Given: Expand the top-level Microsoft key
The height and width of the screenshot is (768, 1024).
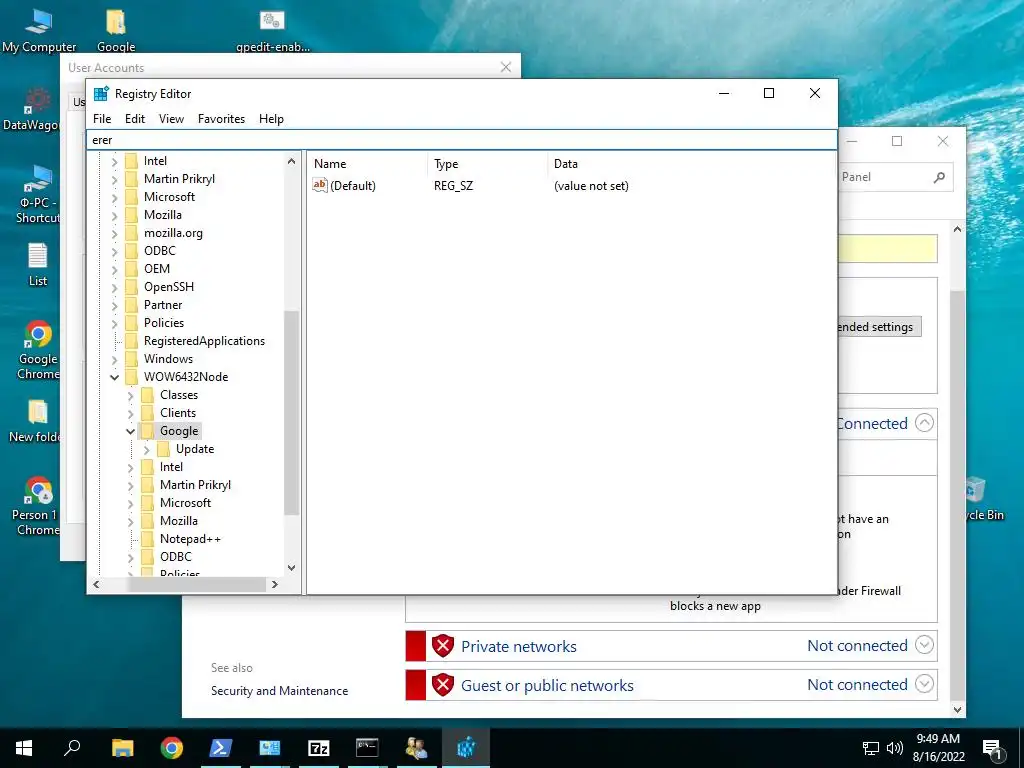Looking at the screenshot, I should pyautogui.click(x=114, y=197).
